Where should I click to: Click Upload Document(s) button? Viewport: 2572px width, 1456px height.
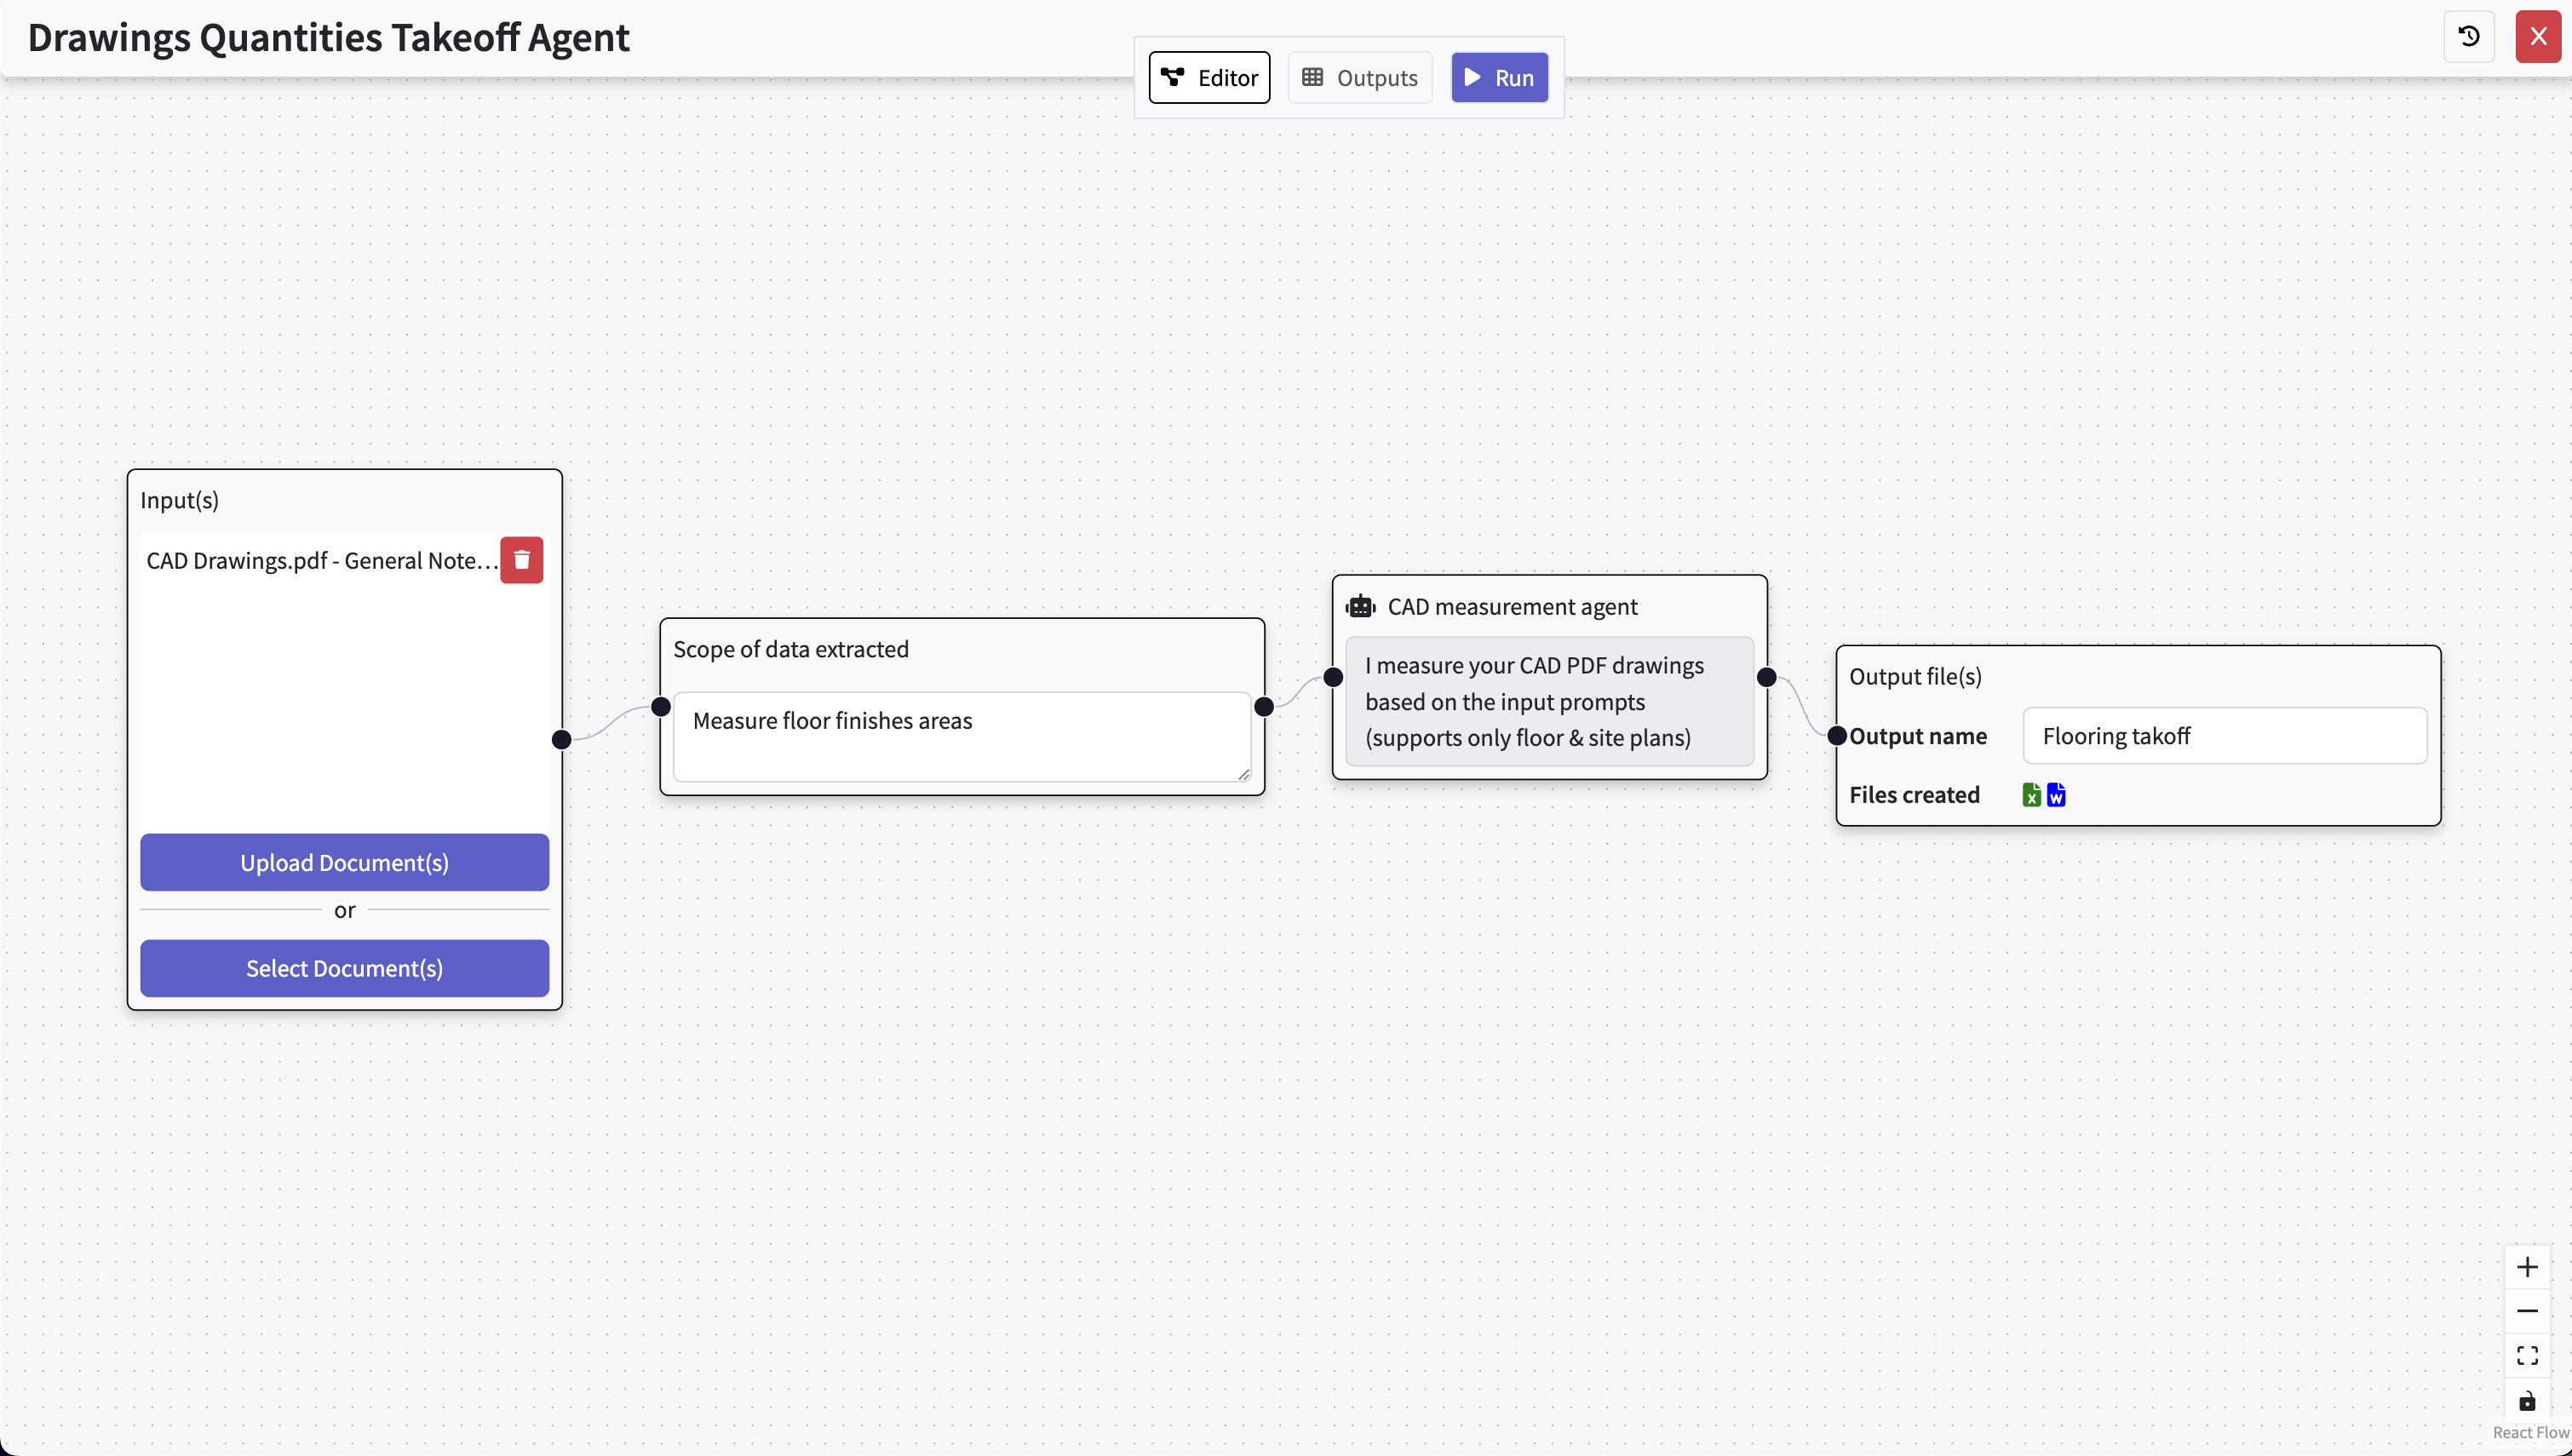tap(344, 862)
